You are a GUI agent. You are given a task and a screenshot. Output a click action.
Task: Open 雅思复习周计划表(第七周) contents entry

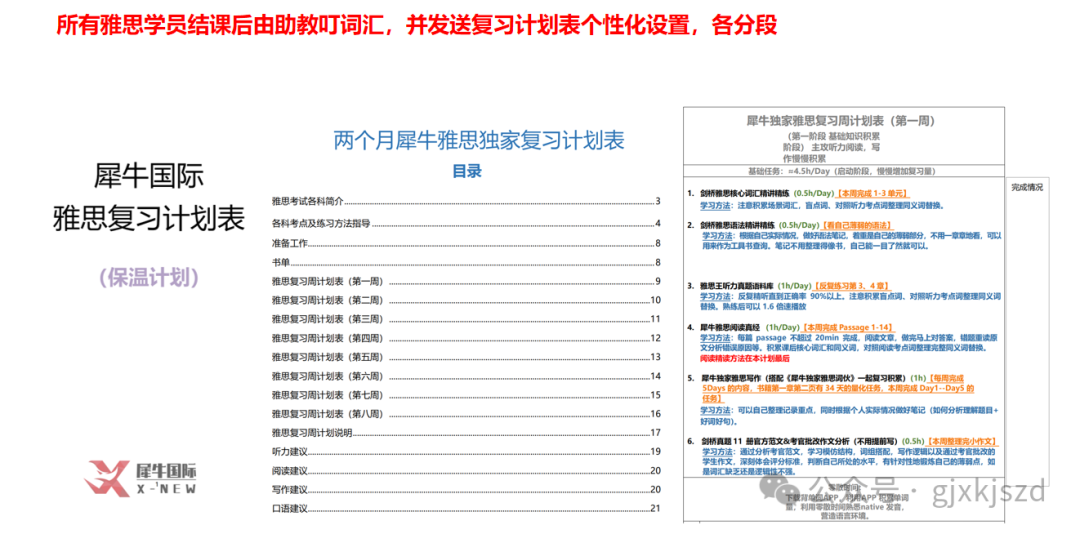(x=466, y=395)
